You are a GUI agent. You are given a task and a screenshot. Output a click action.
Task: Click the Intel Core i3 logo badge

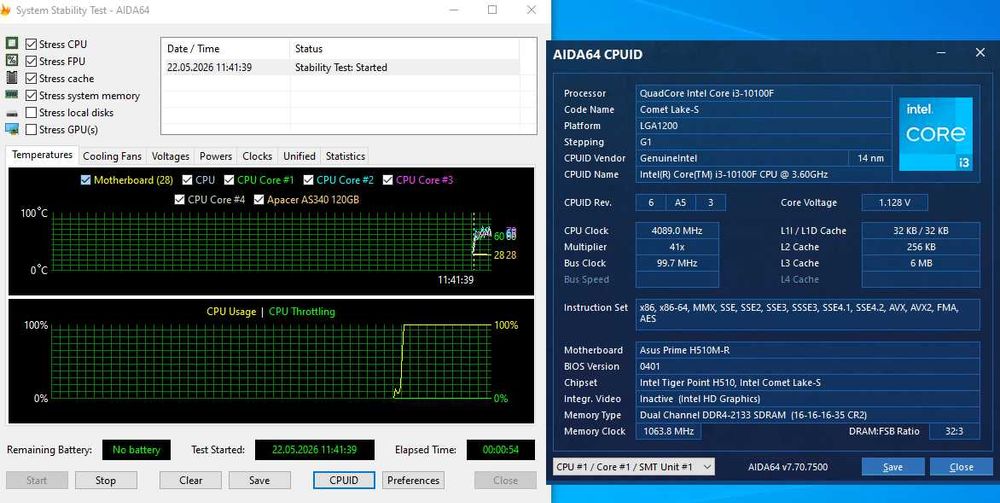936,134
